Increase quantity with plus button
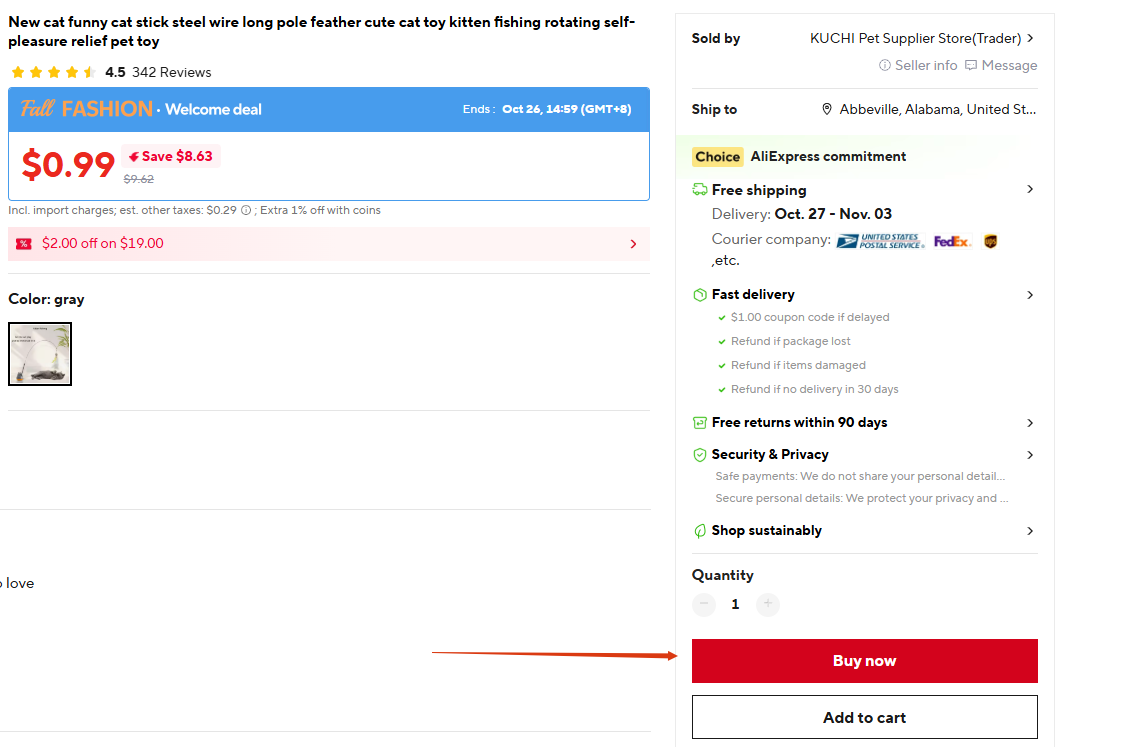 click(767, 604)
